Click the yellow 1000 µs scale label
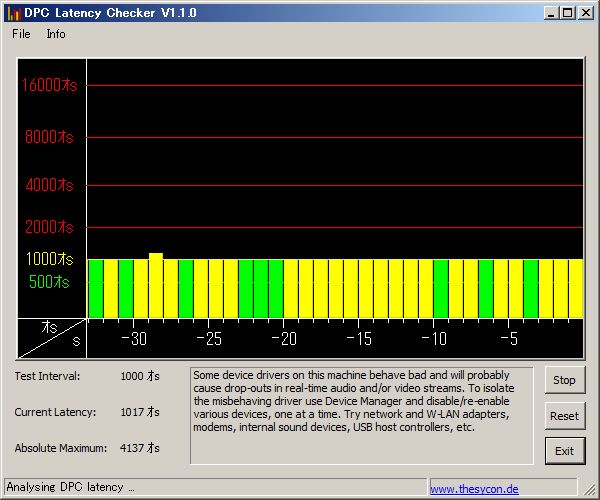The width and height of the screenshot is (600, 500). coord(49,259)
